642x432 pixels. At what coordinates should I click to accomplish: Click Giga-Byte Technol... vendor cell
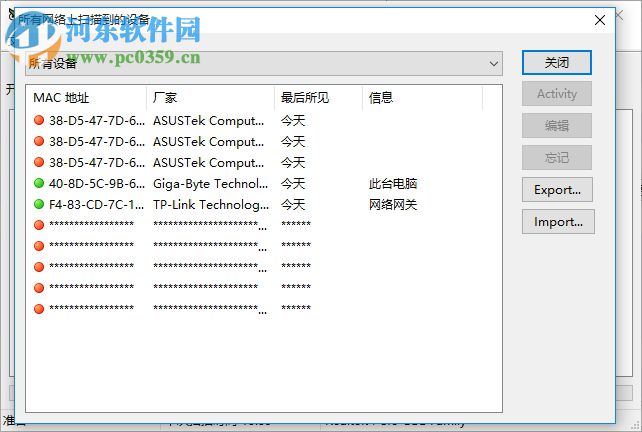[210, 184]
